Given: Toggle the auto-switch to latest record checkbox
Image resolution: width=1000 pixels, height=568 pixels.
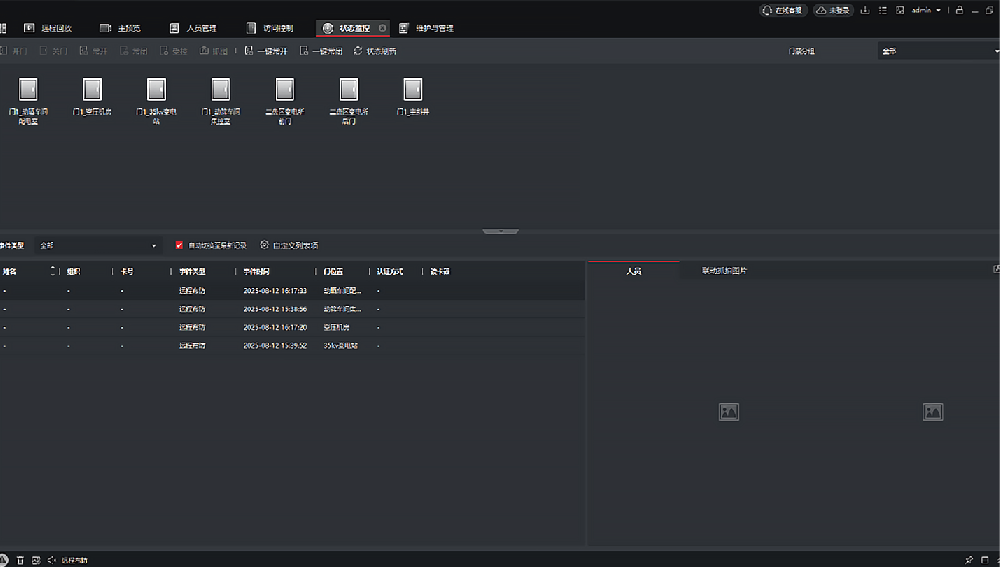Looking at the screenshot, I should pyautogui.click(x=180, y=245).
